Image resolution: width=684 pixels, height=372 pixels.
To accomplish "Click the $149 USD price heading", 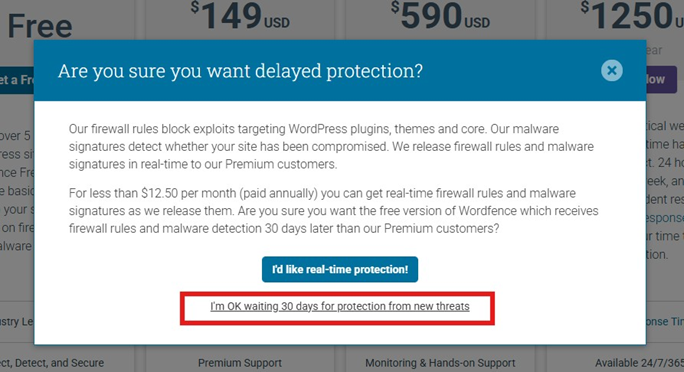I will (240, 16).
